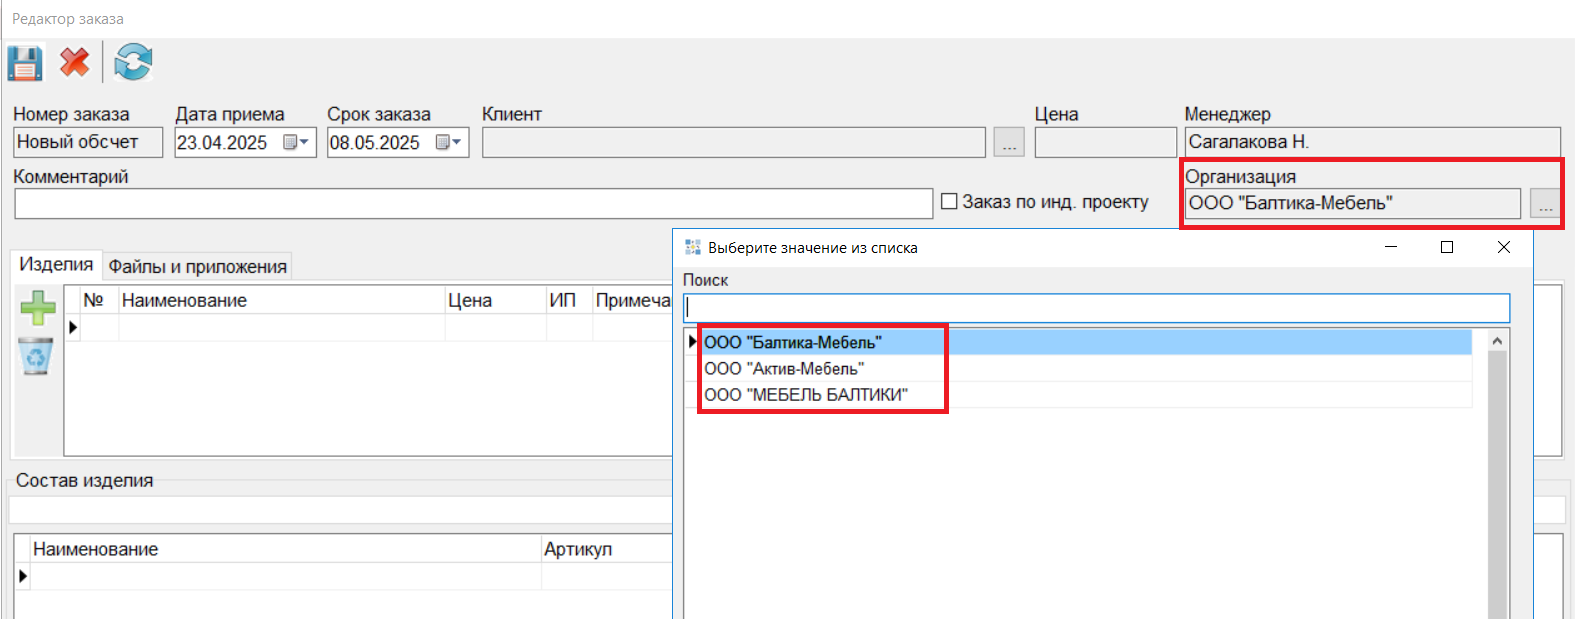The width and height of the screenshot is (1575, 619).
Task: Select ООО "Актив-Мебель" in the list
Action: (x=784, y=369)
